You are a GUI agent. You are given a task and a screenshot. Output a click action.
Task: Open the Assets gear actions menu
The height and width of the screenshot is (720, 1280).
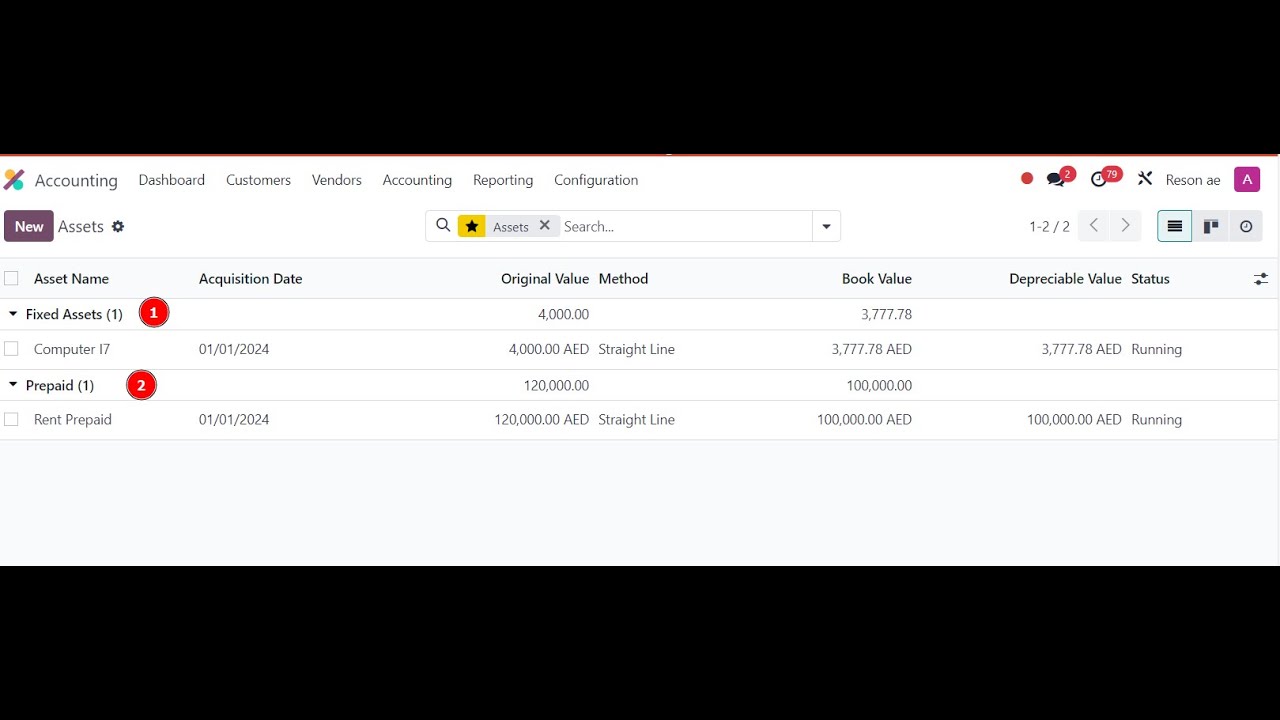click(118, 227)
